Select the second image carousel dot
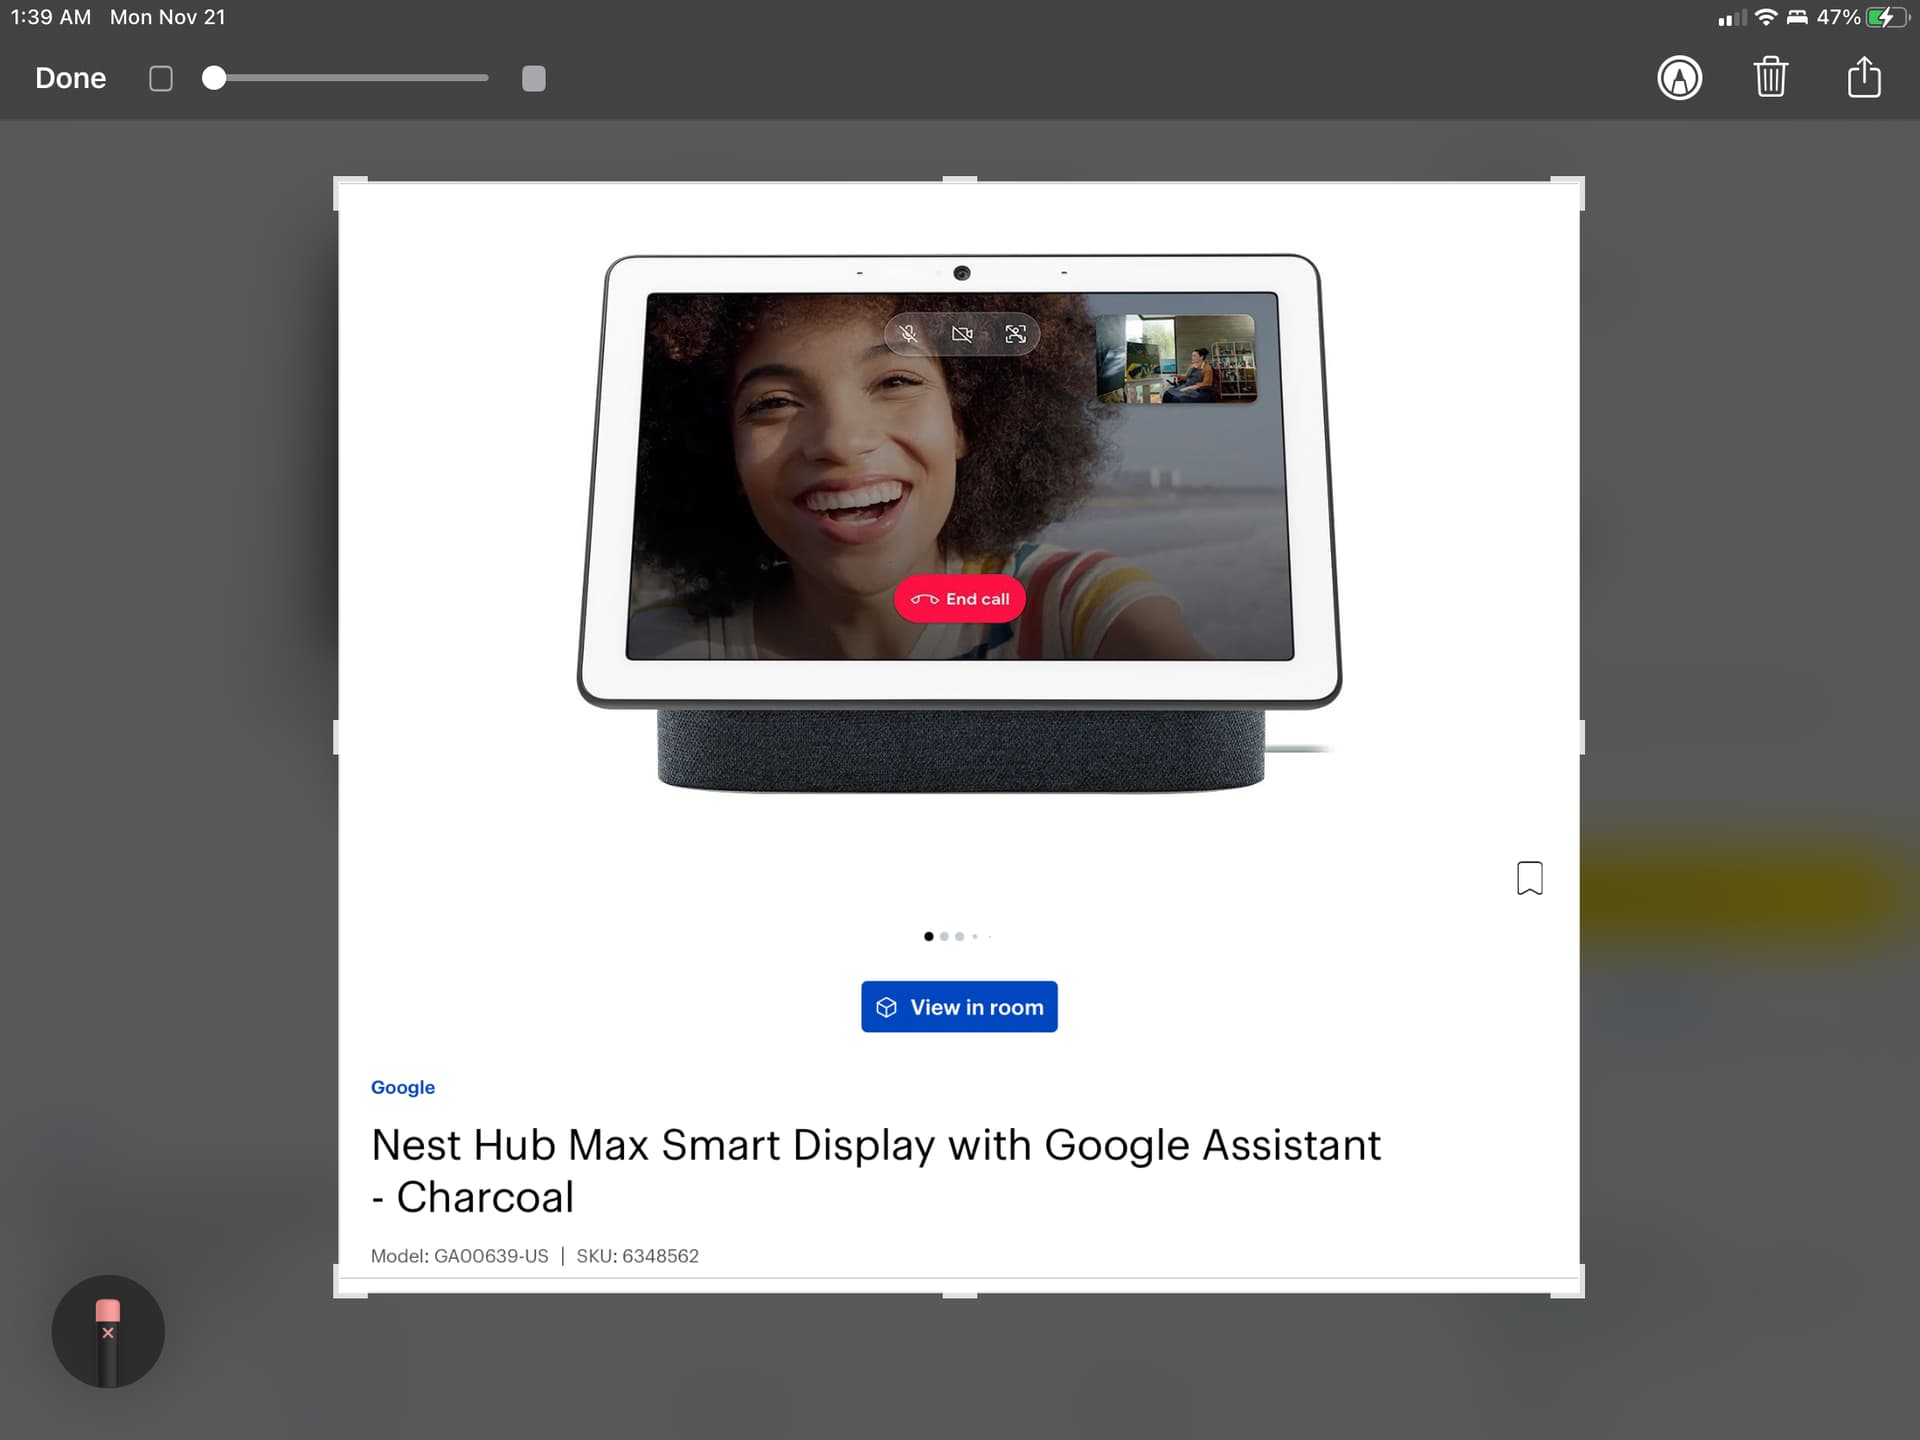The height and width of the screenshot is (1440, 1920). (x=944, y=937)
